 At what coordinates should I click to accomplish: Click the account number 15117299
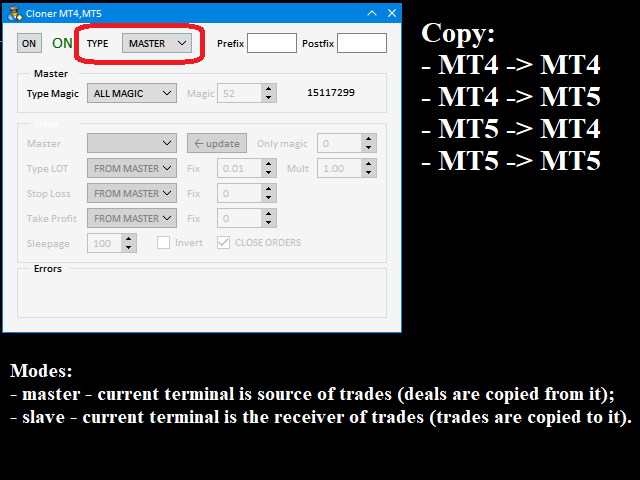[331, 93]
